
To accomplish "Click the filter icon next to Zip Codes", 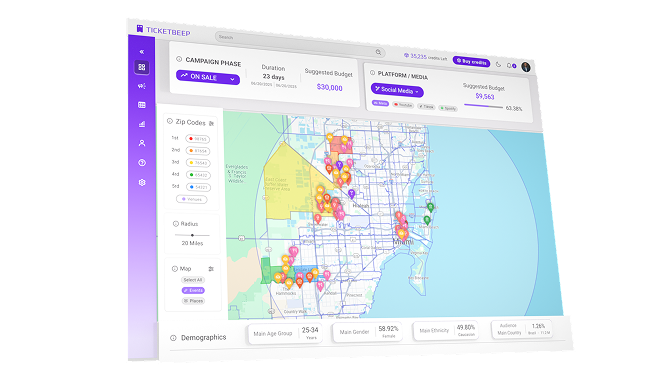I will pos(211,123).
